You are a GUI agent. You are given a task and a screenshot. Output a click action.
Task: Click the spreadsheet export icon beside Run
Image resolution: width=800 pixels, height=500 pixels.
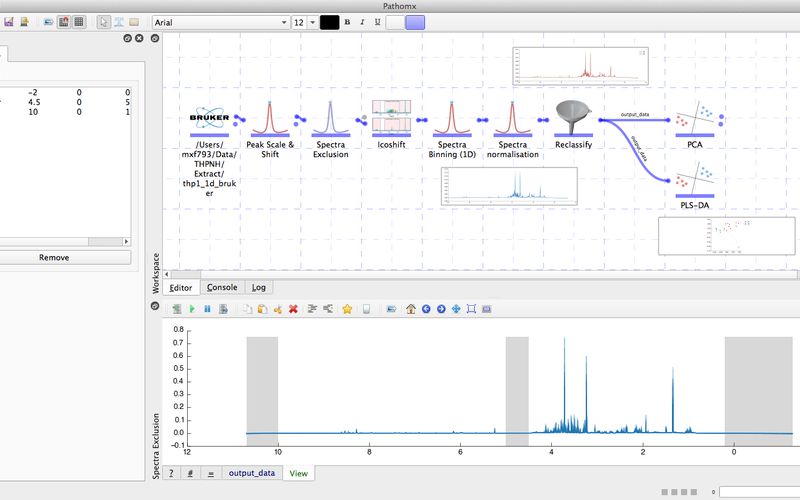177,309
